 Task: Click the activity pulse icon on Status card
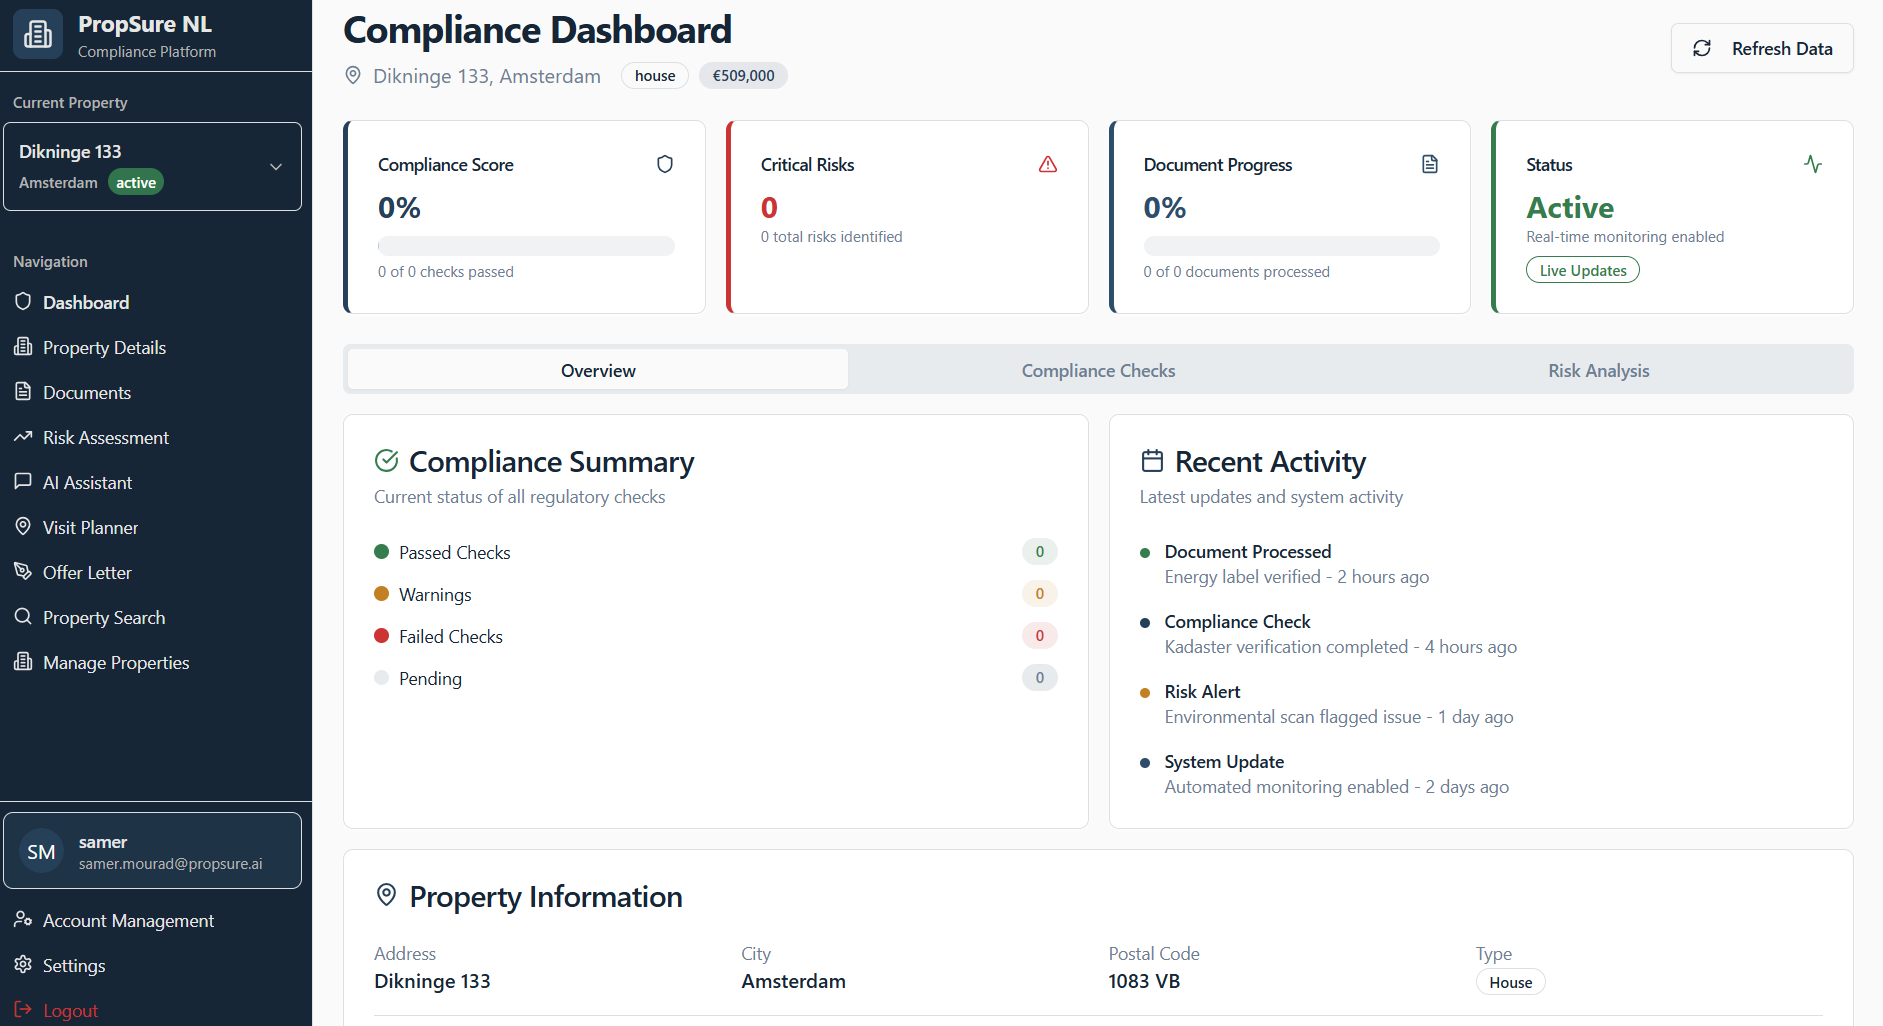tap(1812, 164)
